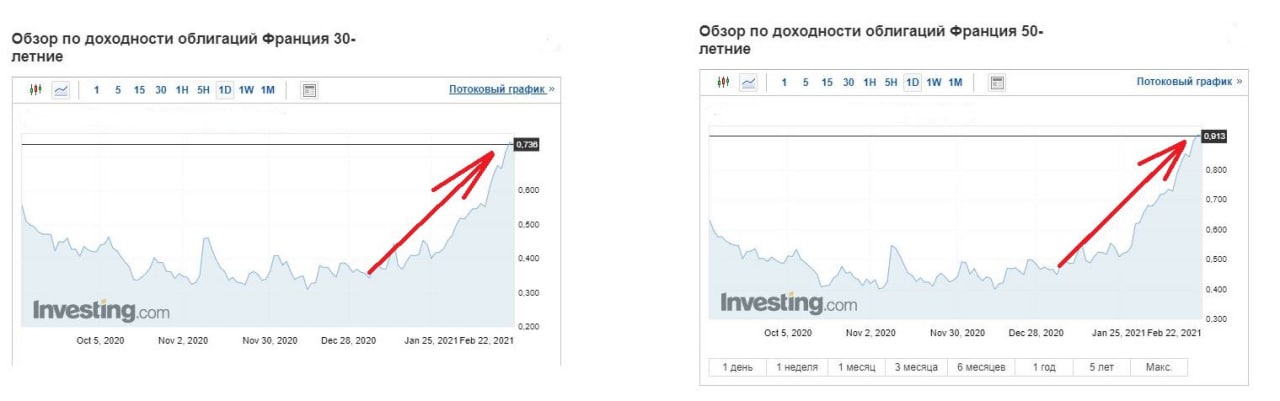This screenshot has width=1280, height=401.
Task: Choose the 15-minute interval on the 50-year chart
Action: point(827,82)
